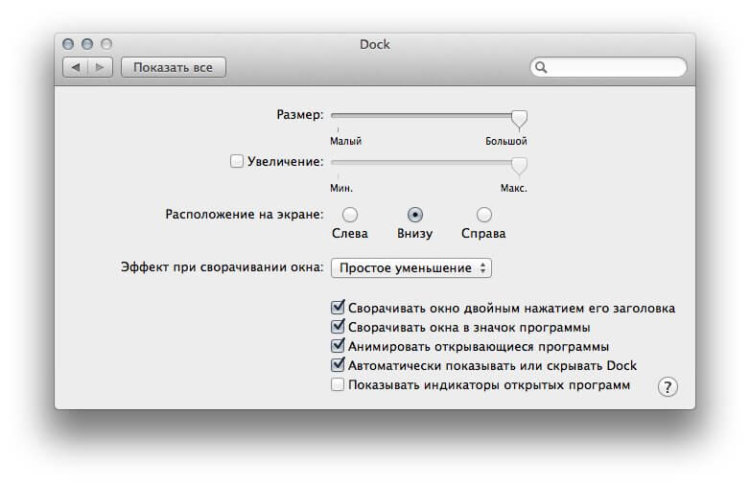Click the green zoom window button
The width and height of the screenshot is (750, 485).
pos(106,45)
